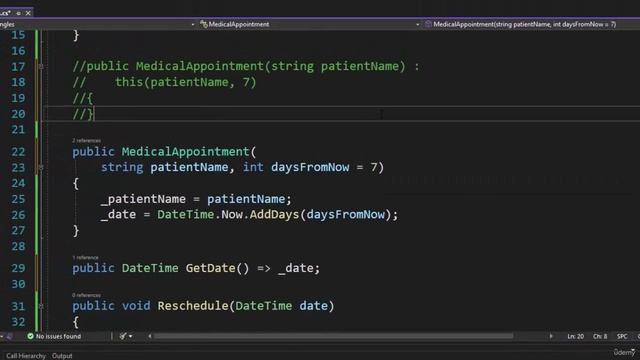The image size is (640, 360).
Task: Click the 'No issues found' status text
Action: coord(58,336)
